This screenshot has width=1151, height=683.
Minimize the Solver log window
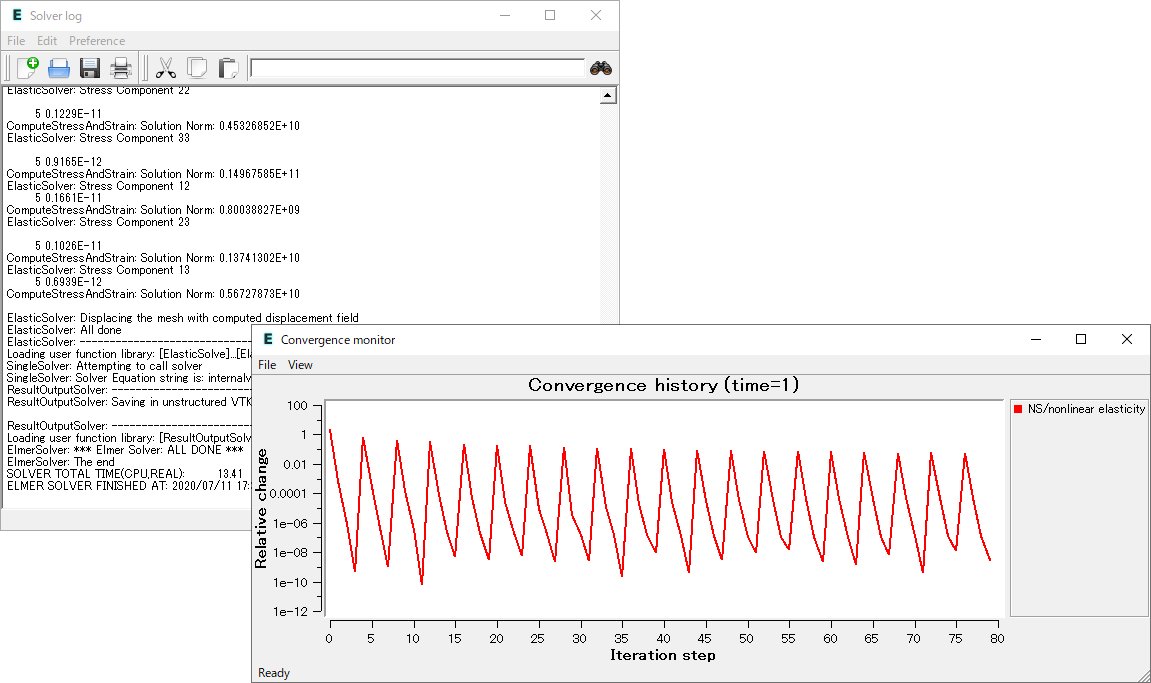505,15
